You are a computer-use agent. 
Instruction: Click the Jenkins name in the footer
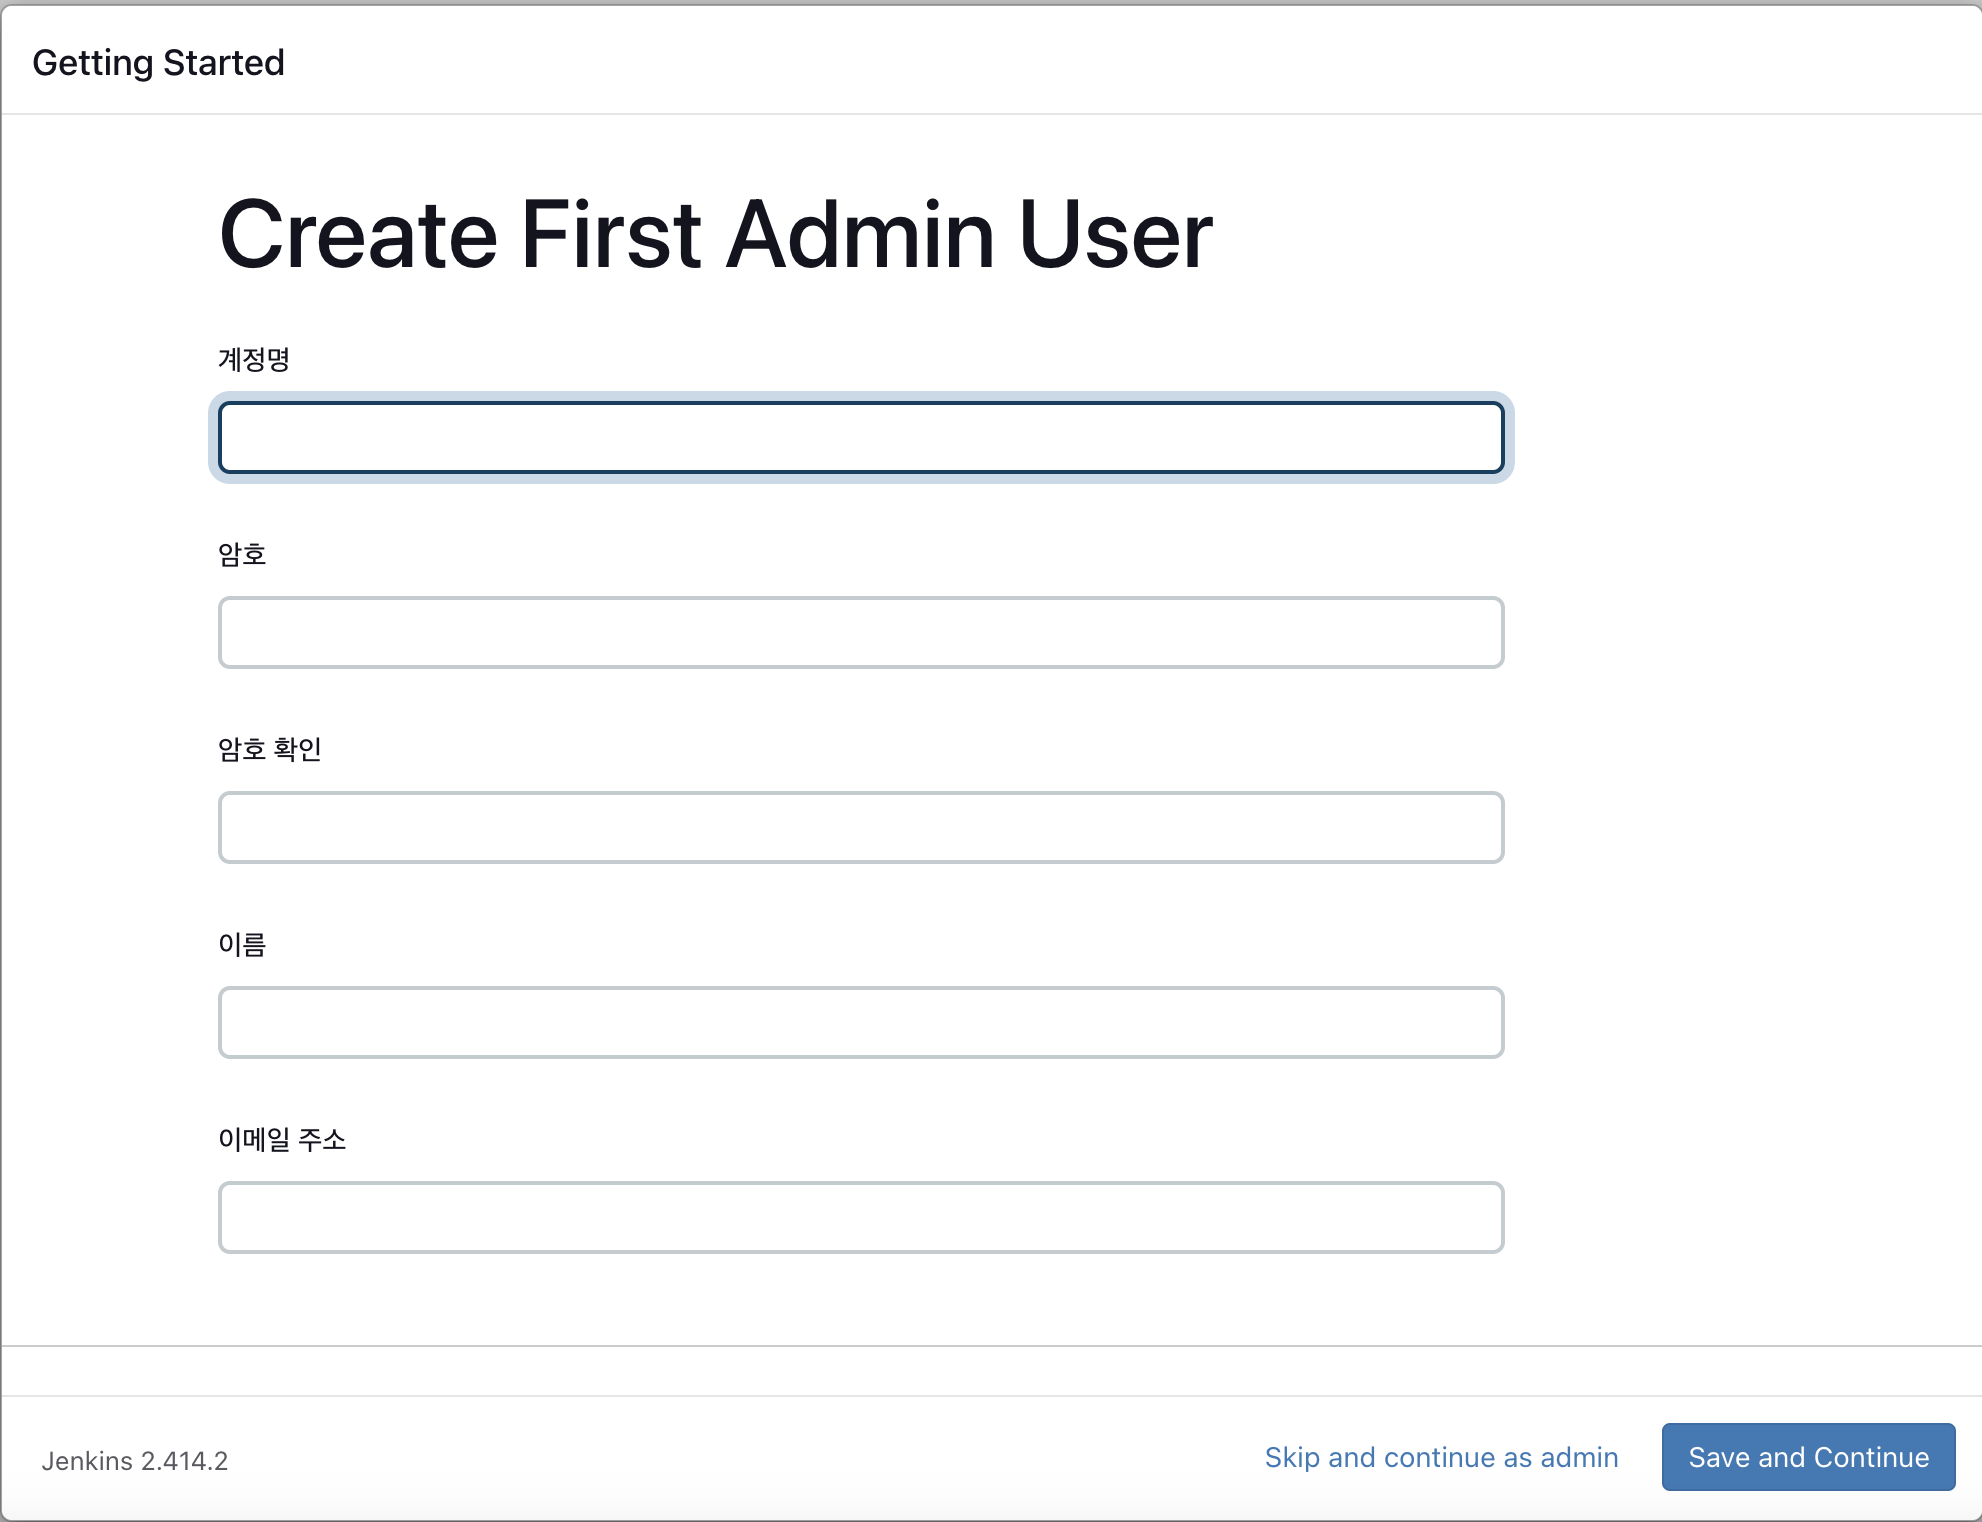(x=87, y=1461)
